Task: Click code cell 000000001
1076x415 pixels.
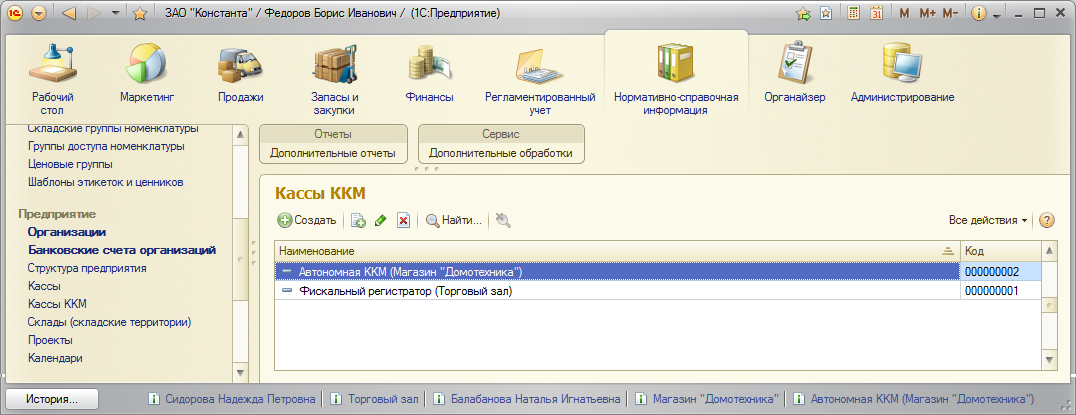Action: pyautogui.click(x=1000, y=291)
